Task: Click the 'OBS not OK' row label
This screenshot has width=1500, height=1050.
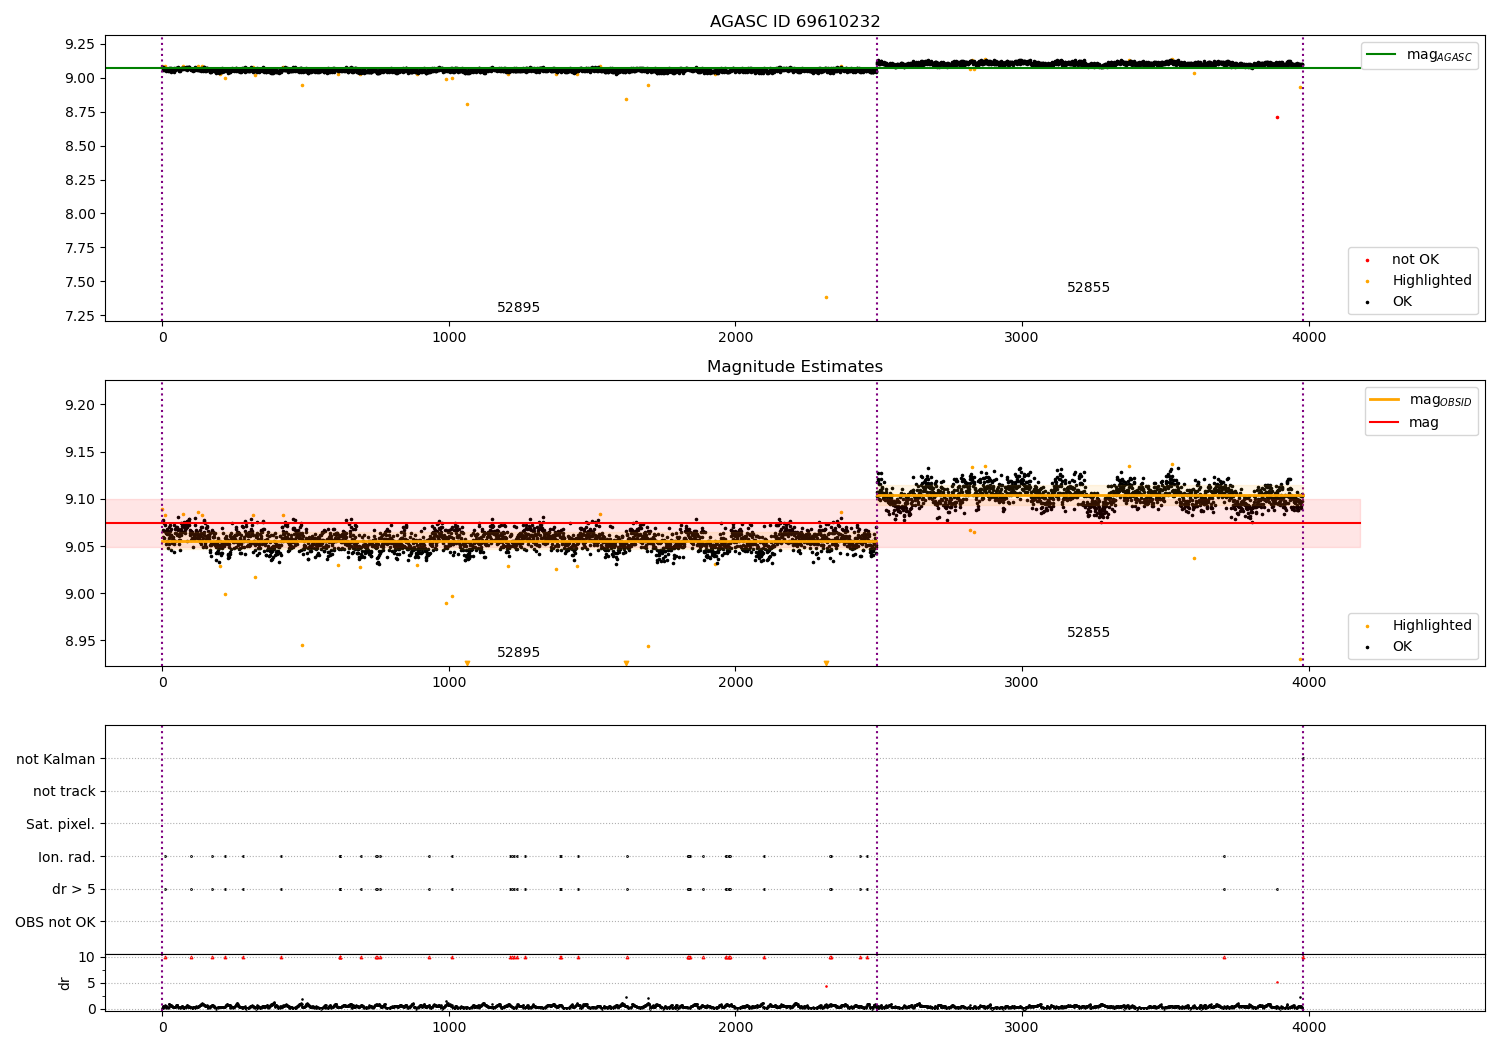Action: (x=56, y=922)
